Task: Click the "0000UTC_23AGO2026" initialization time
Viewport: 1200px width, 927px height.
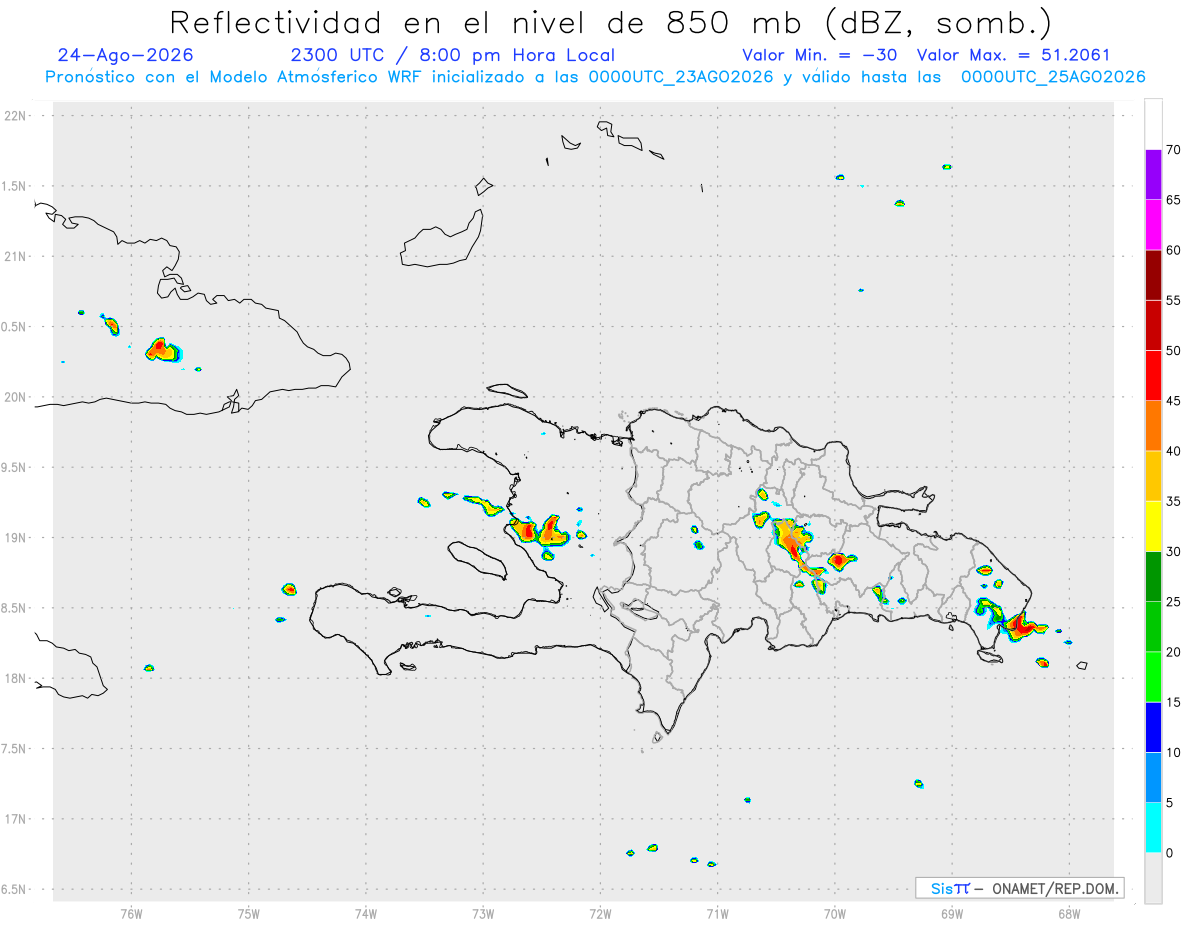Action: pyautogui.click(x=680, y=77)
